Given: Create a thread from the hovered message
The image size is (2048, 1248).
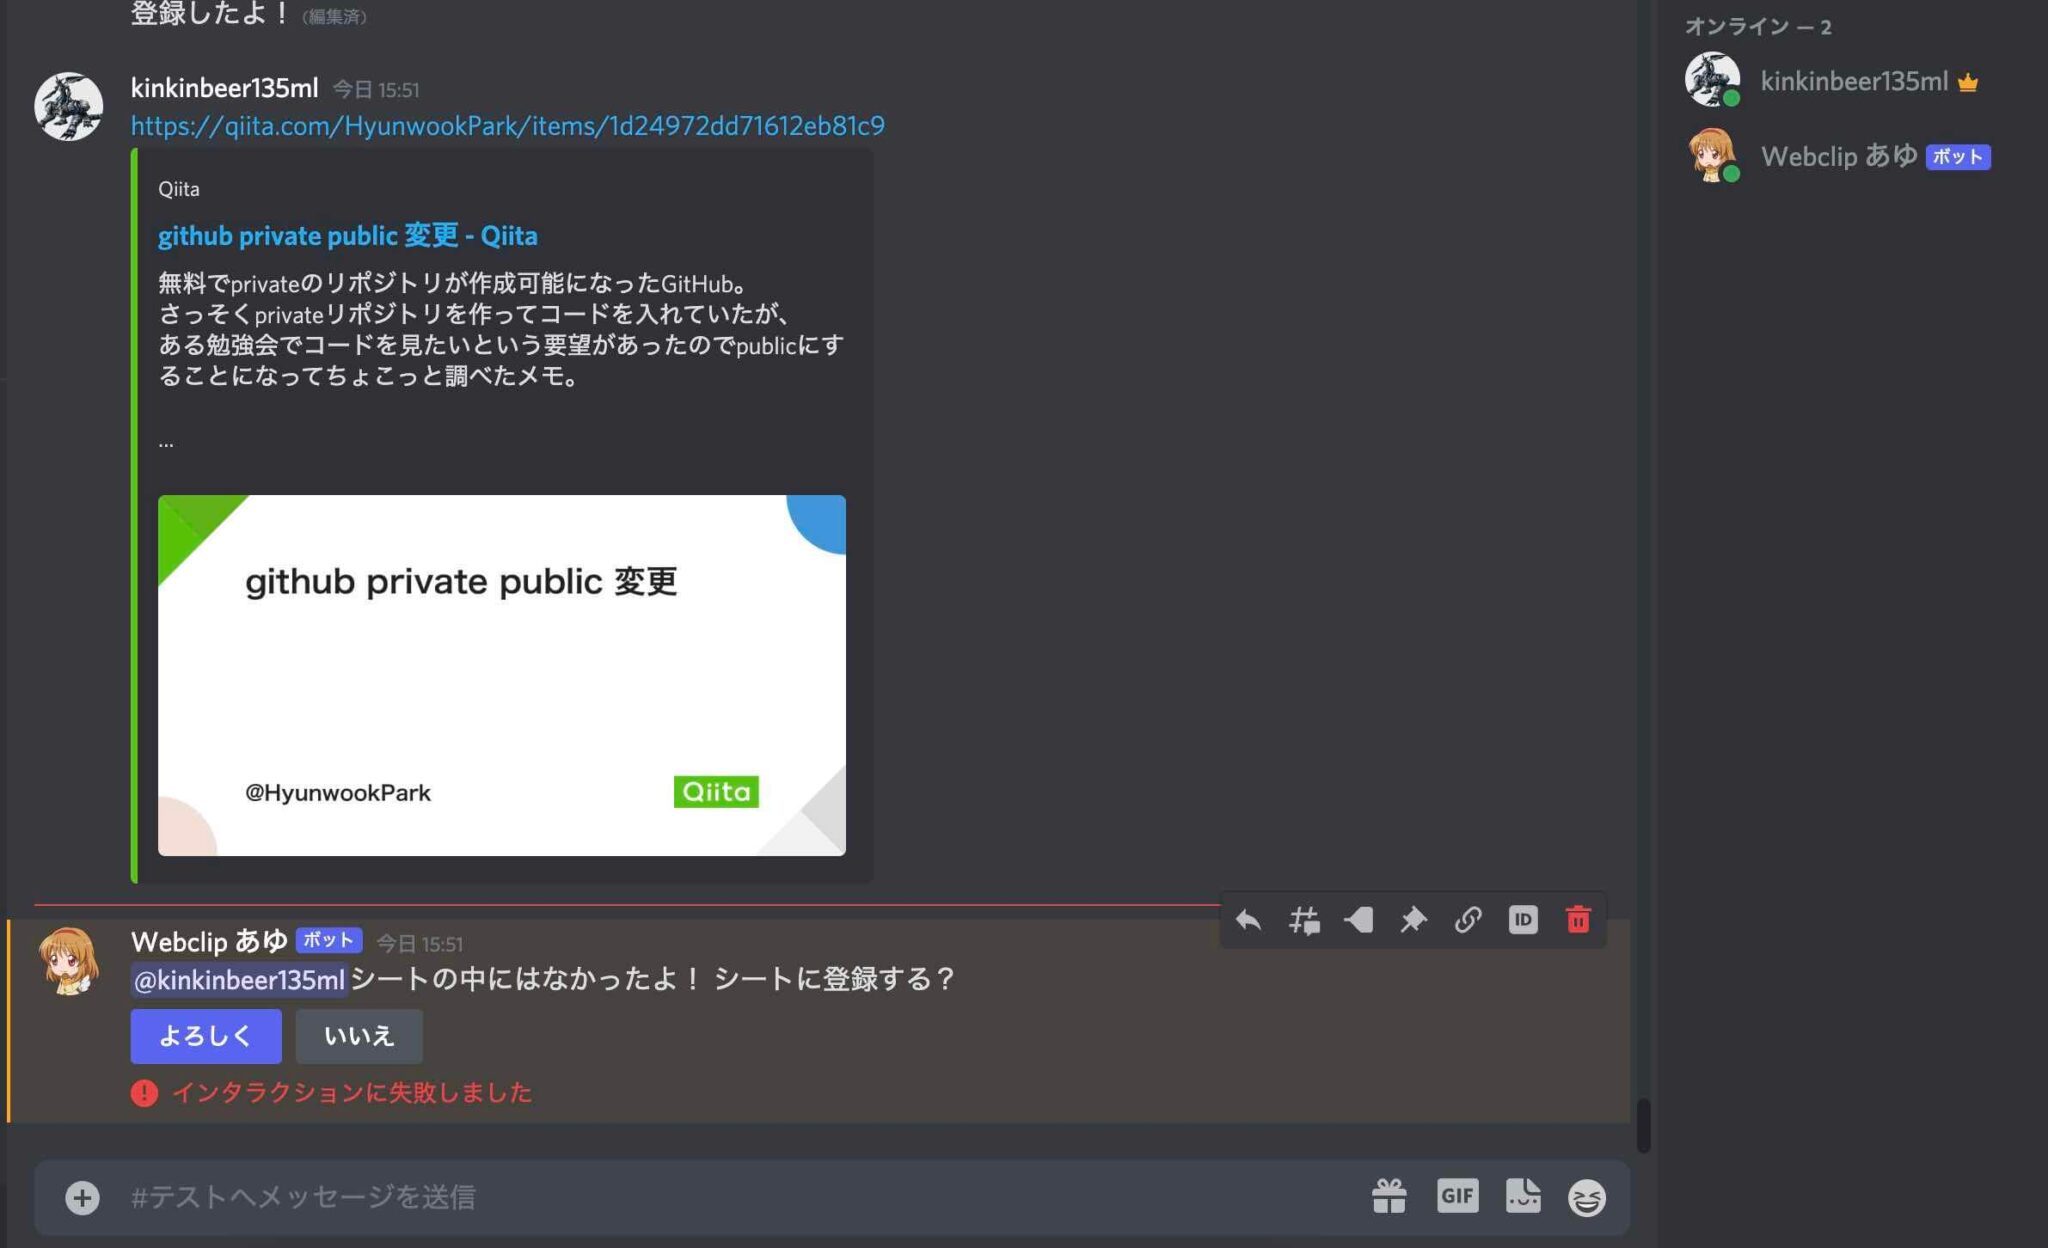Looking at the screenshot, I should pyautogui.click(x=1305, y=919).
